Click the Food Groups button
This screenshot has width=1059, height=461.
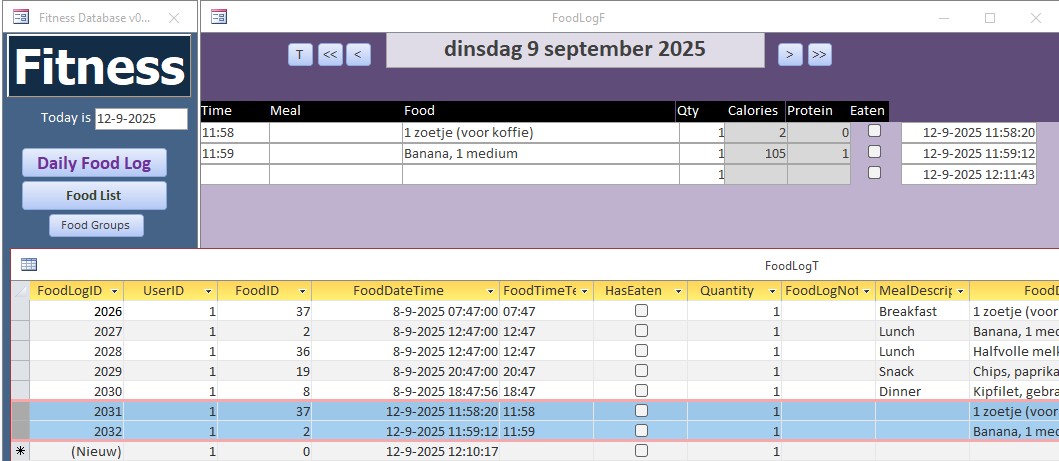click(96, 226)
